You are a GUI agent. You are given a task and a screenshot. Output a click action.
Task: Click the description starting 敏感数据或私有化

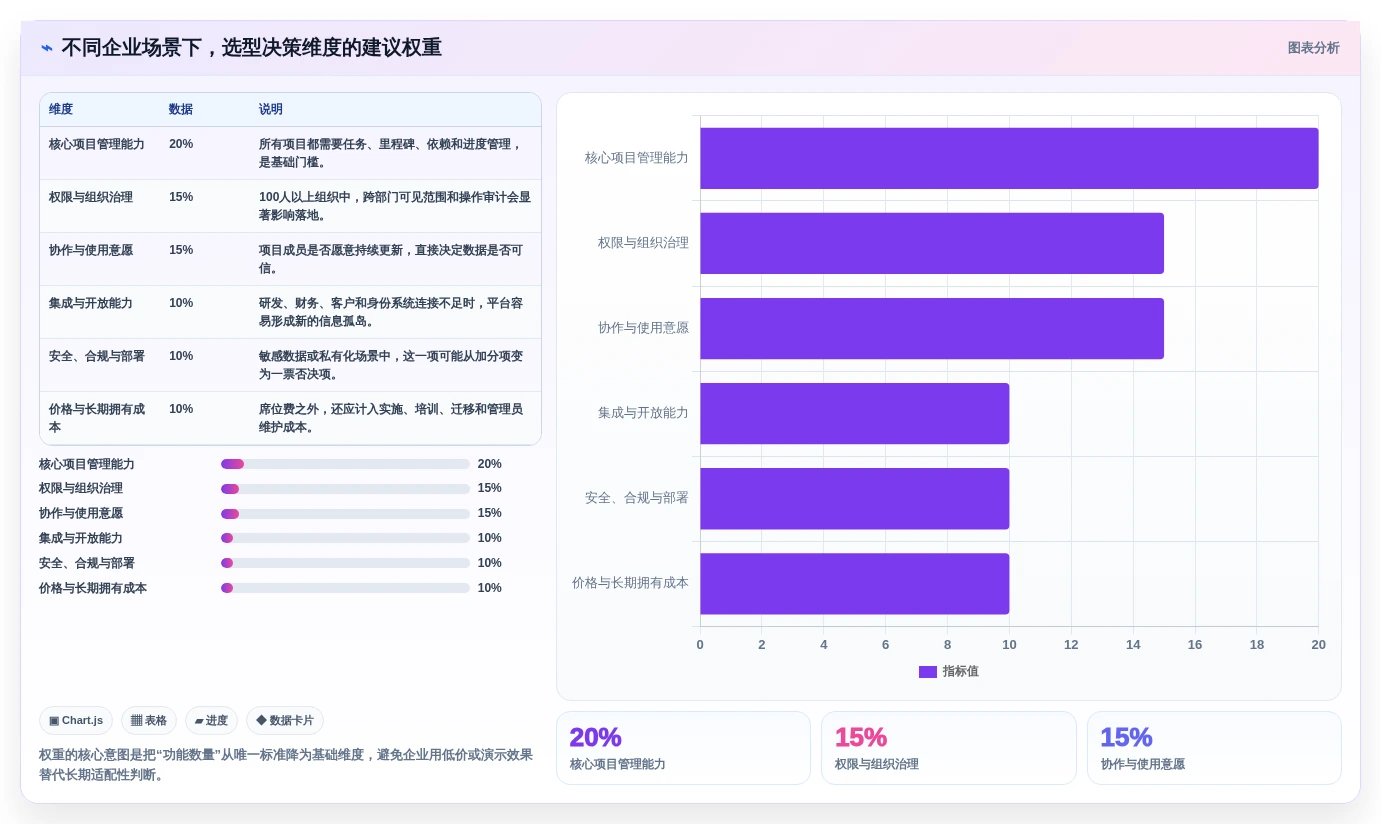tap(391, 365)
